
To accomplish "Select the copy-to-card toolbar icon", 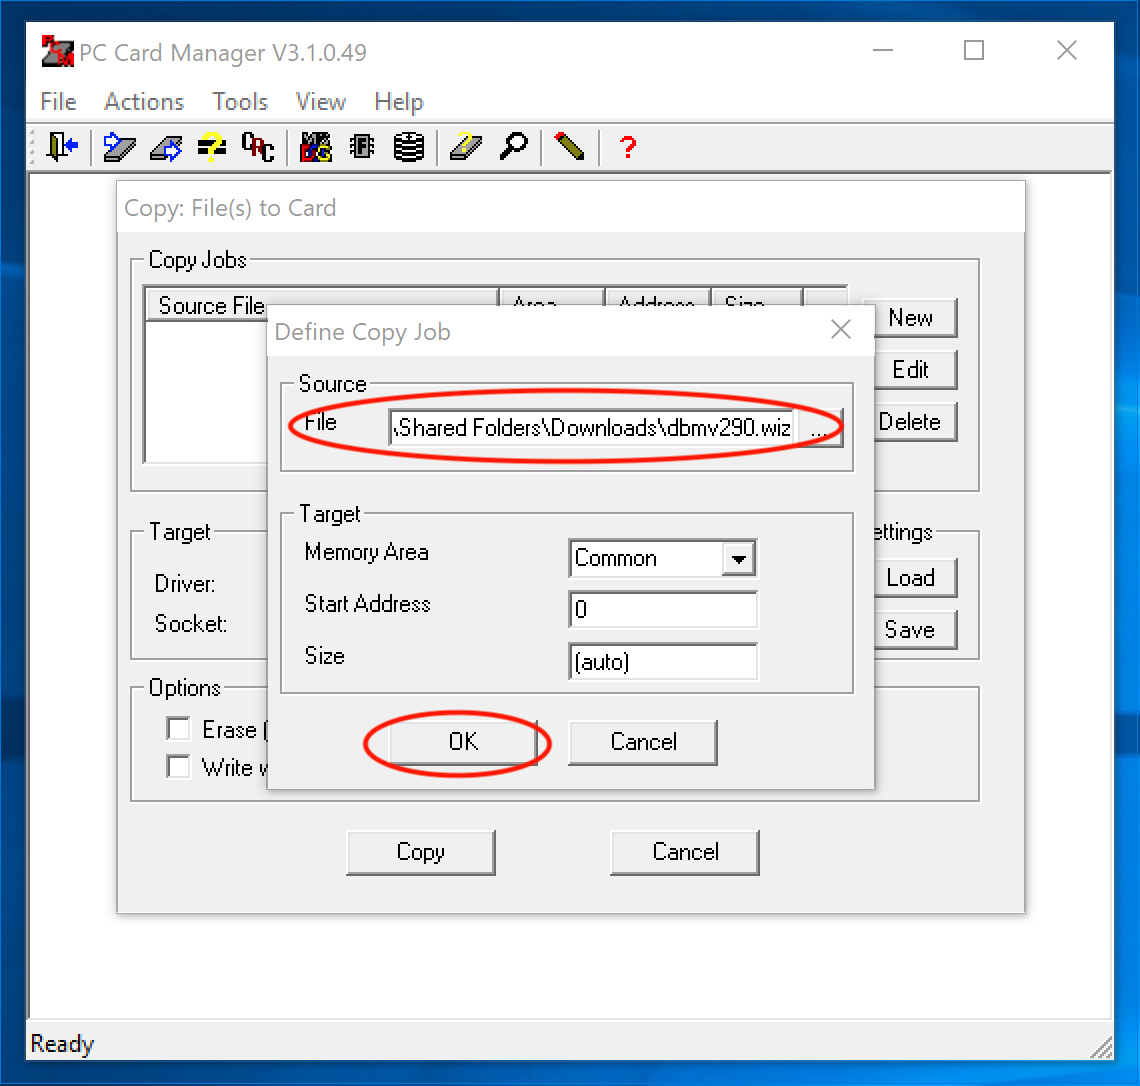I will pos(119,147).
